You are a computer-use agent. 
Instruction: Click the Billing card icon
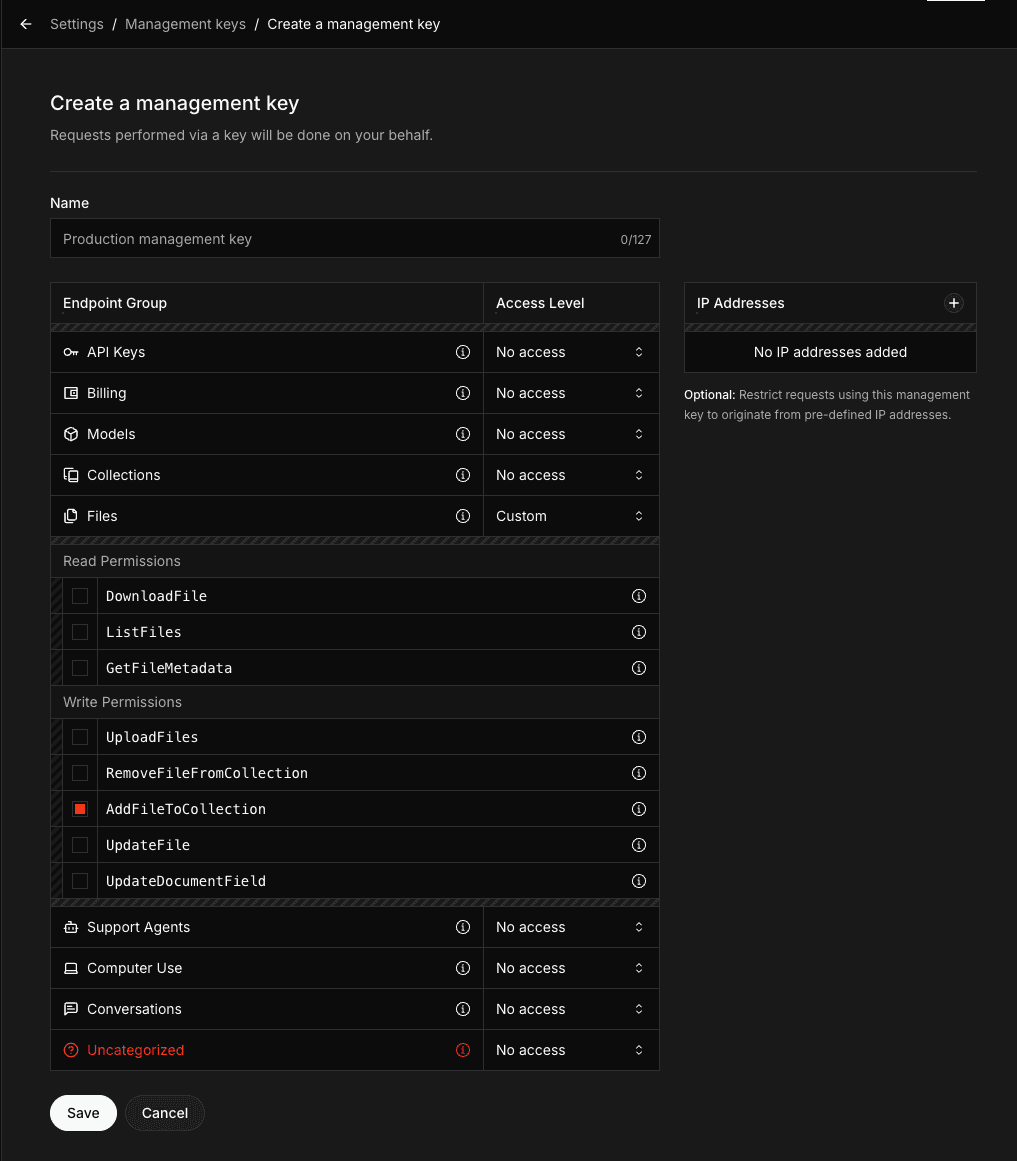click(71, 393)
